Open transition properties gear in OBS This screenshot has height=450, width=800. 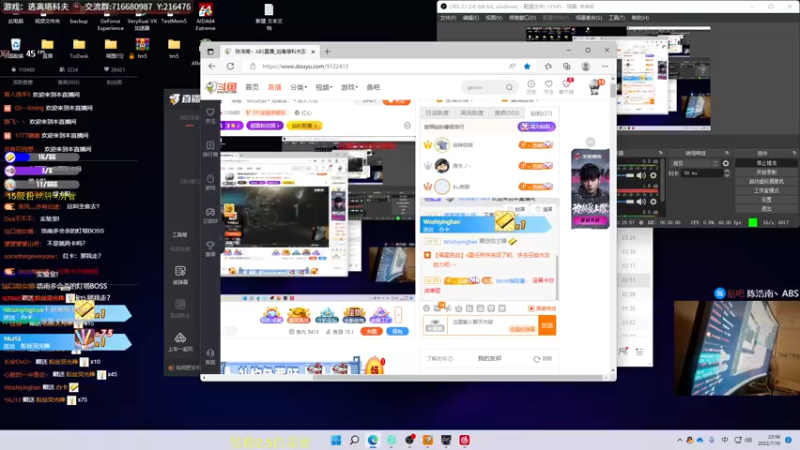(x=726, y=163)
